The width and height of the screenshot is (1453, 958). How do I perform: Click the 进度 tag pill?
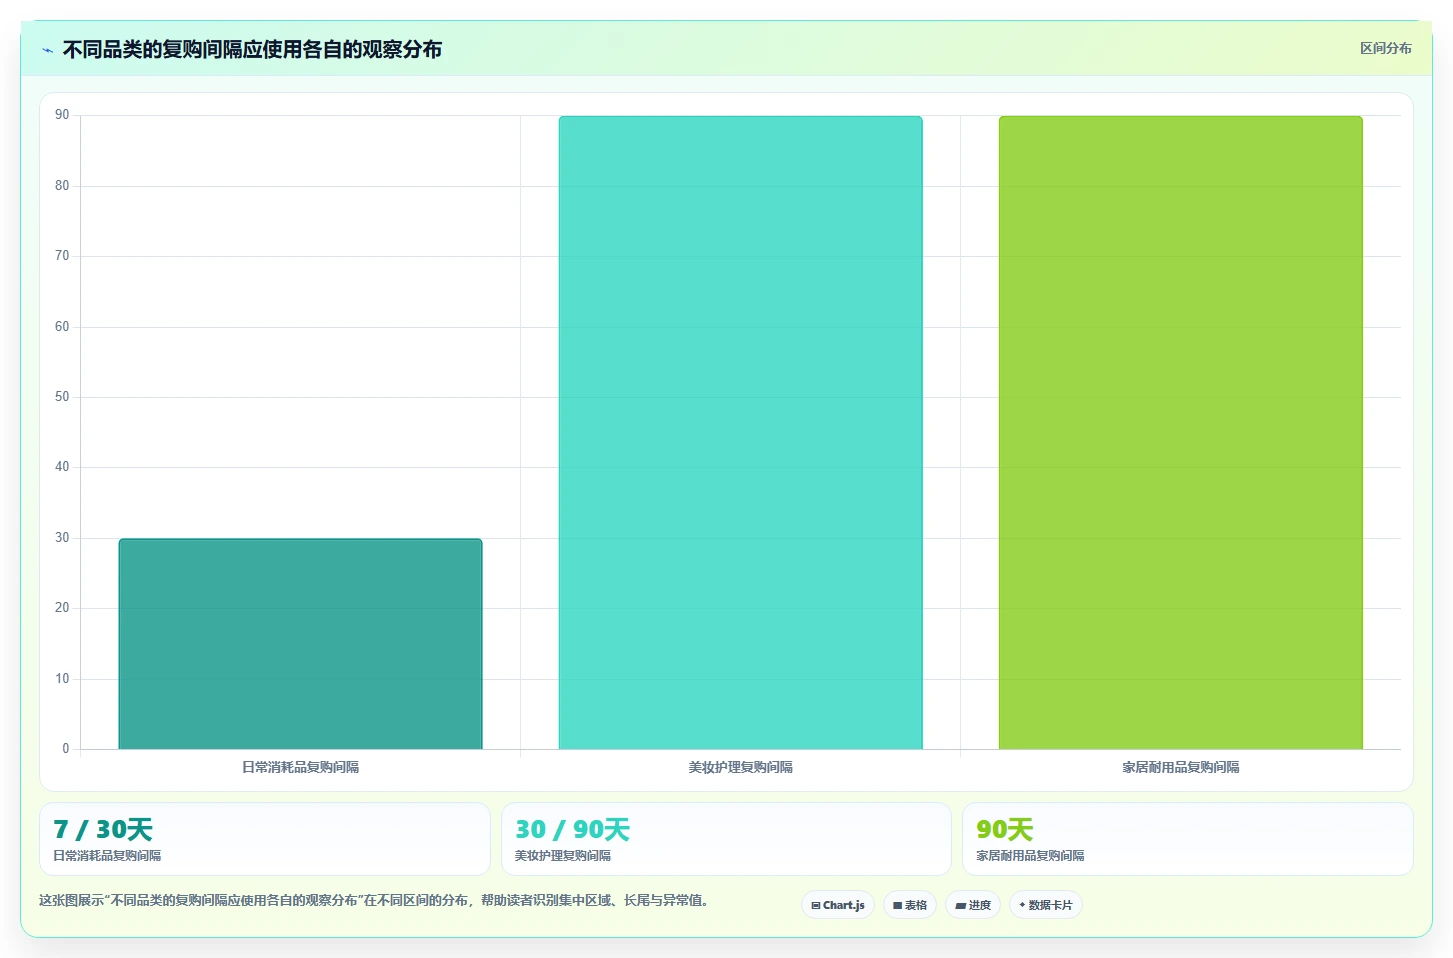[x=973, y=905]
